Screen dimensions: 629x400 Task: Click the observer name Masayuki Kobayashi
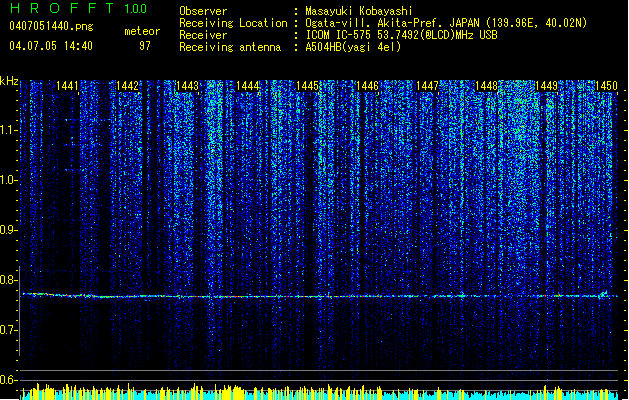coord(359,11)
